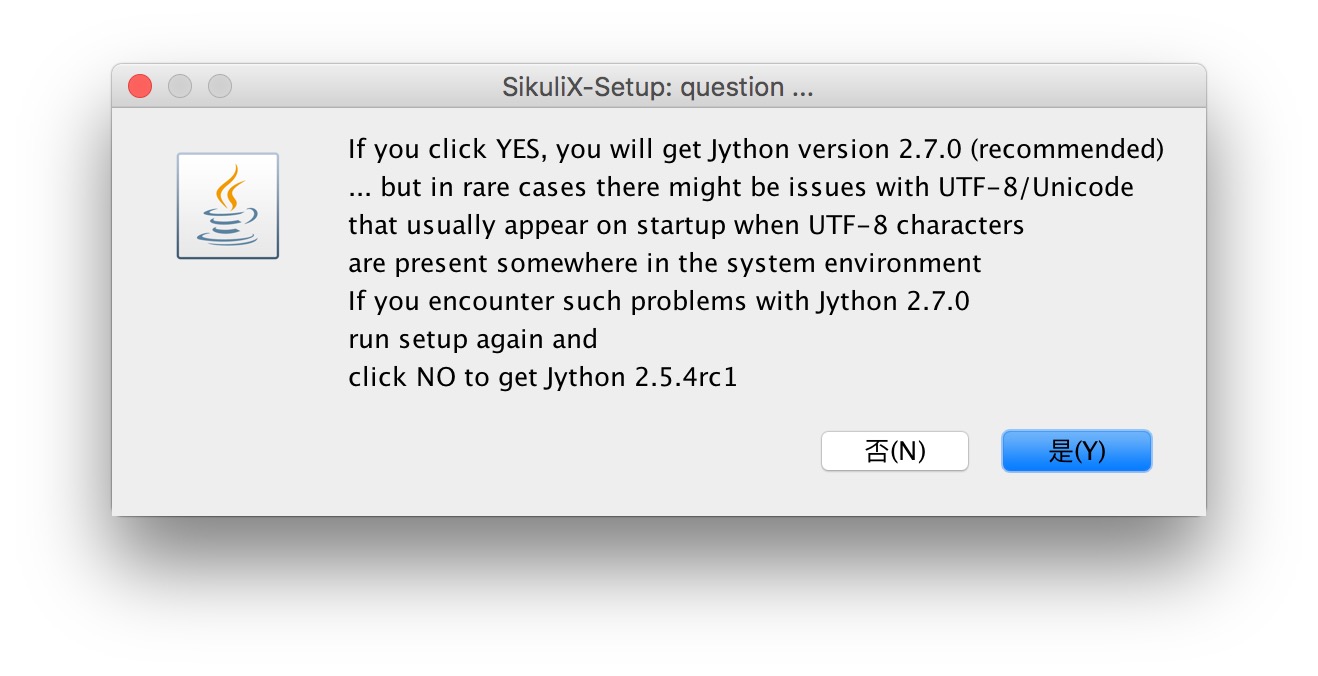Click the "Jython 2.5.4rc1" text
1318x676 pixels.
point(641,378)
